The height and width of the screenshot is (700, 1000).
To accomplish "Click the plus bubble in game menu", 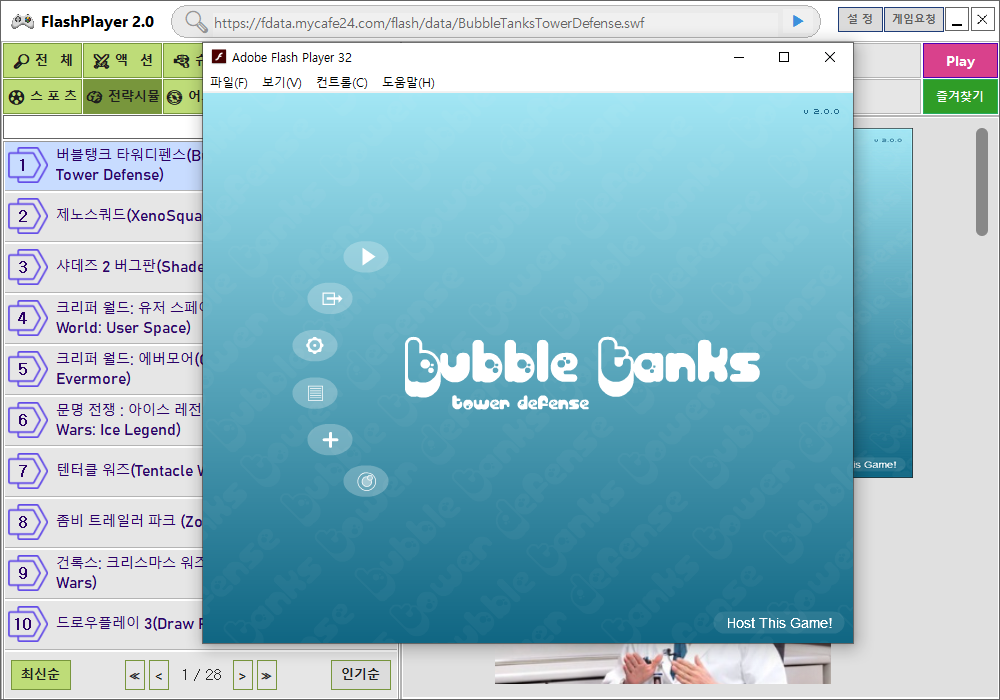I will (330, 440).
